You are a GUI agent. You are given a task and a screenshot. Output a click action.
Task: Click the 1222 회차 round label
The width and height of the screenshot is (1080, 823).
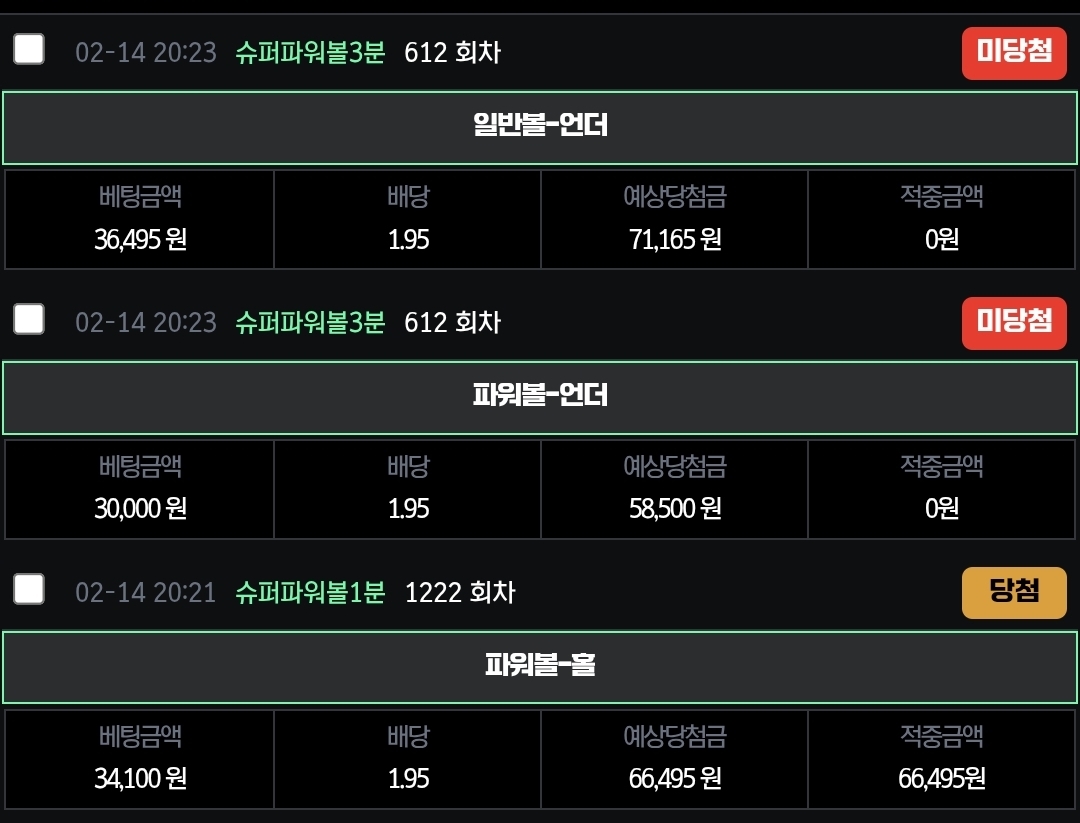pyautogui.click(x=460, y=592)
